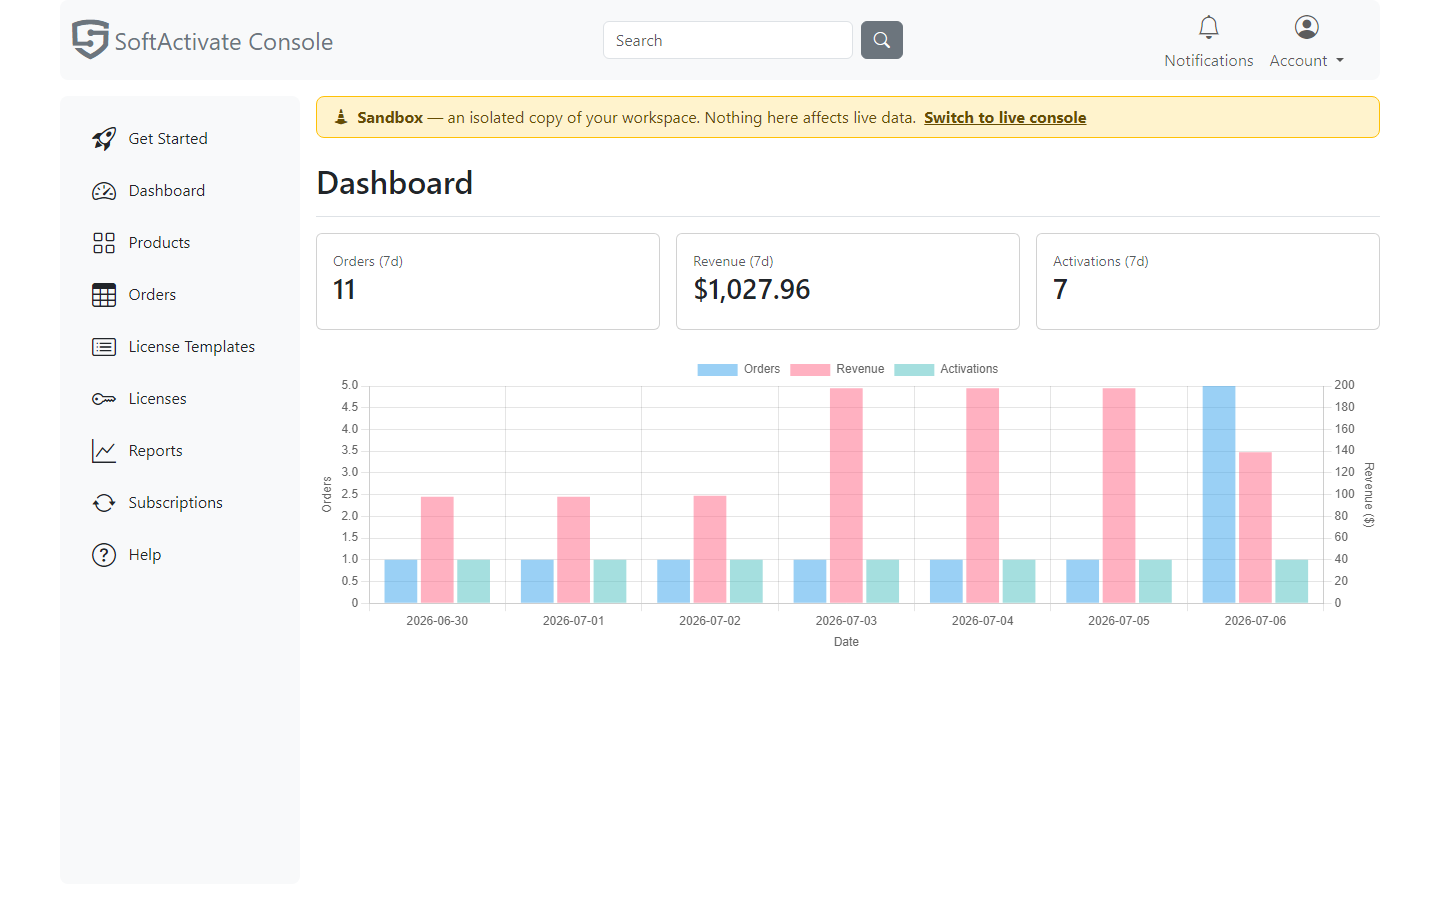
Task: Click the Products grid icon
Action: pyautogui.click(x=104, y=243)
